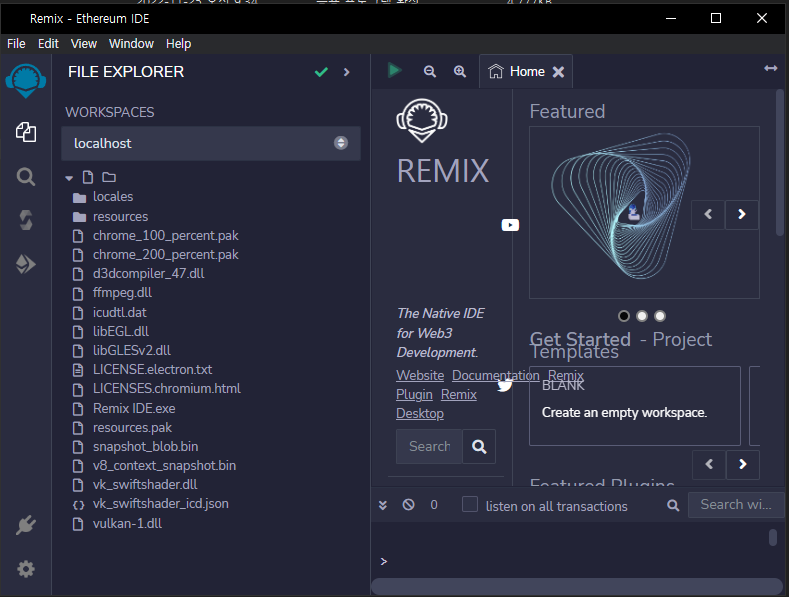Open the Search in files sidebar icon
Image resolution: width=789 pixels, height=597 pixels.
tap(26, 177)
